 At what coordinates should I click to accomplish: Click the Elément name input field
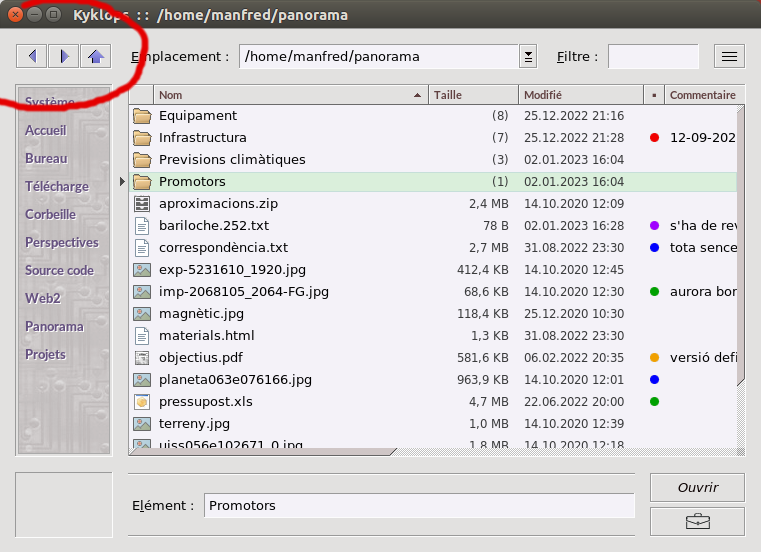tap(419, 506)
